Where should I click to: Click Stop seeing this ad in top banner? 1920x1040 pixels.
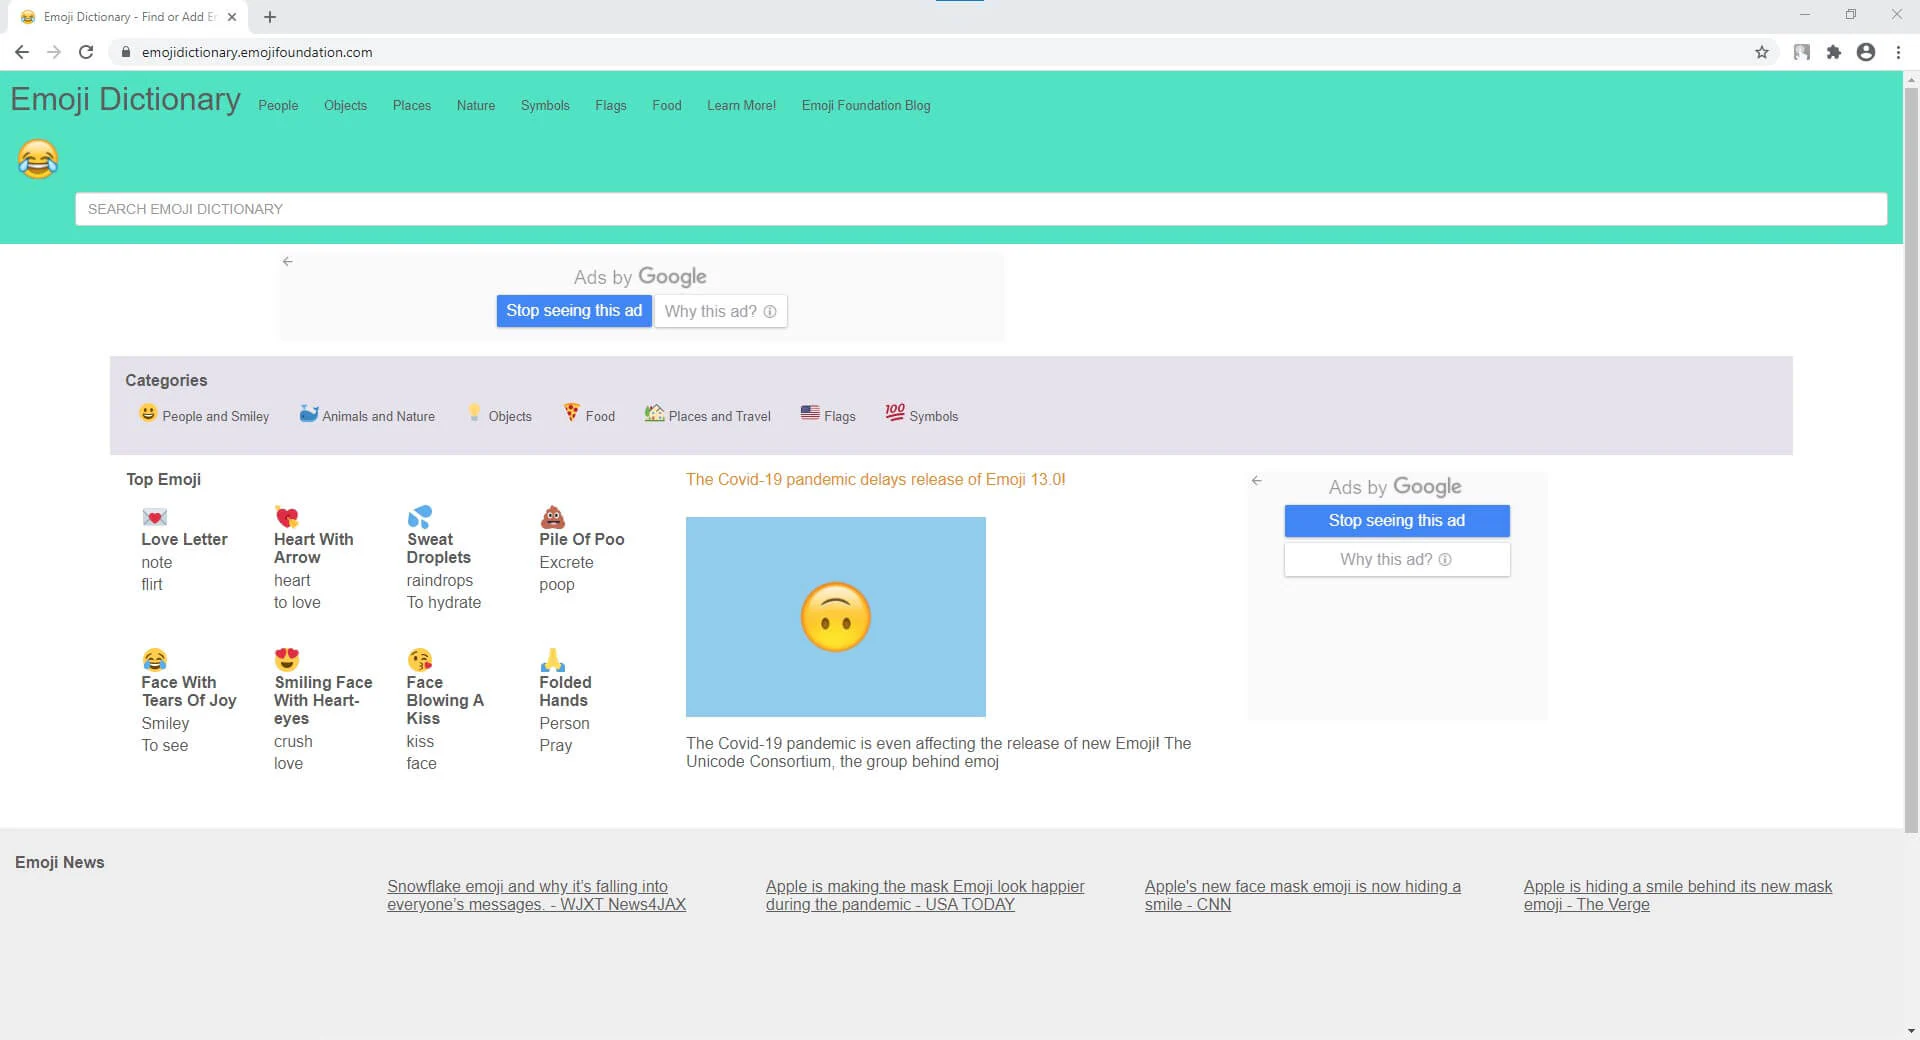tap(574, 311)
